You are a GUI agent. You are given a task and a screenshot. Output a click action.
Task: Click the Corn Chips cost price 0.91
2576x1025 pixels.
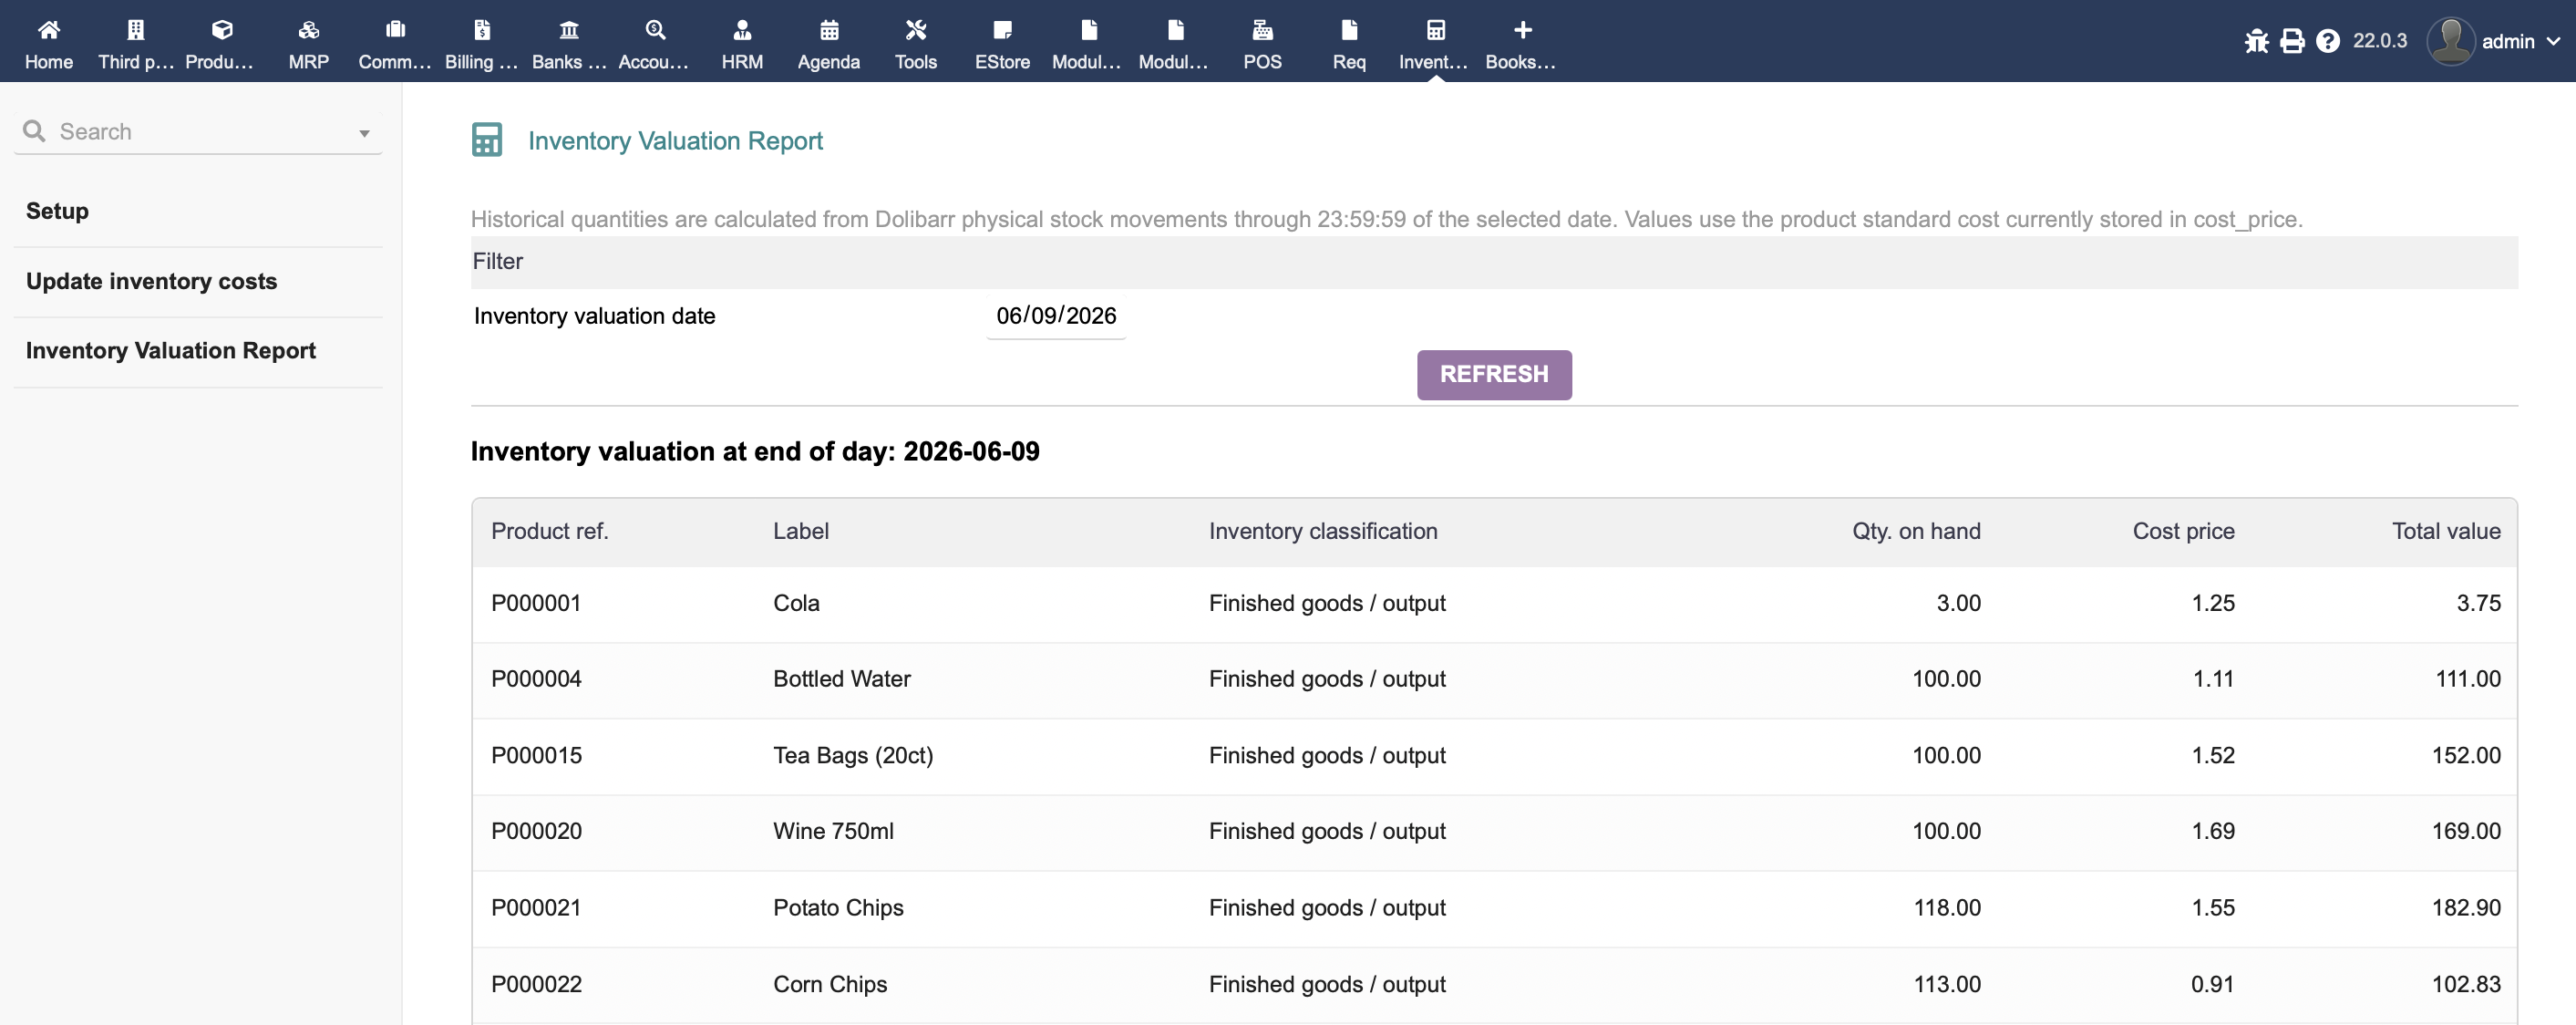point(2212,984)
